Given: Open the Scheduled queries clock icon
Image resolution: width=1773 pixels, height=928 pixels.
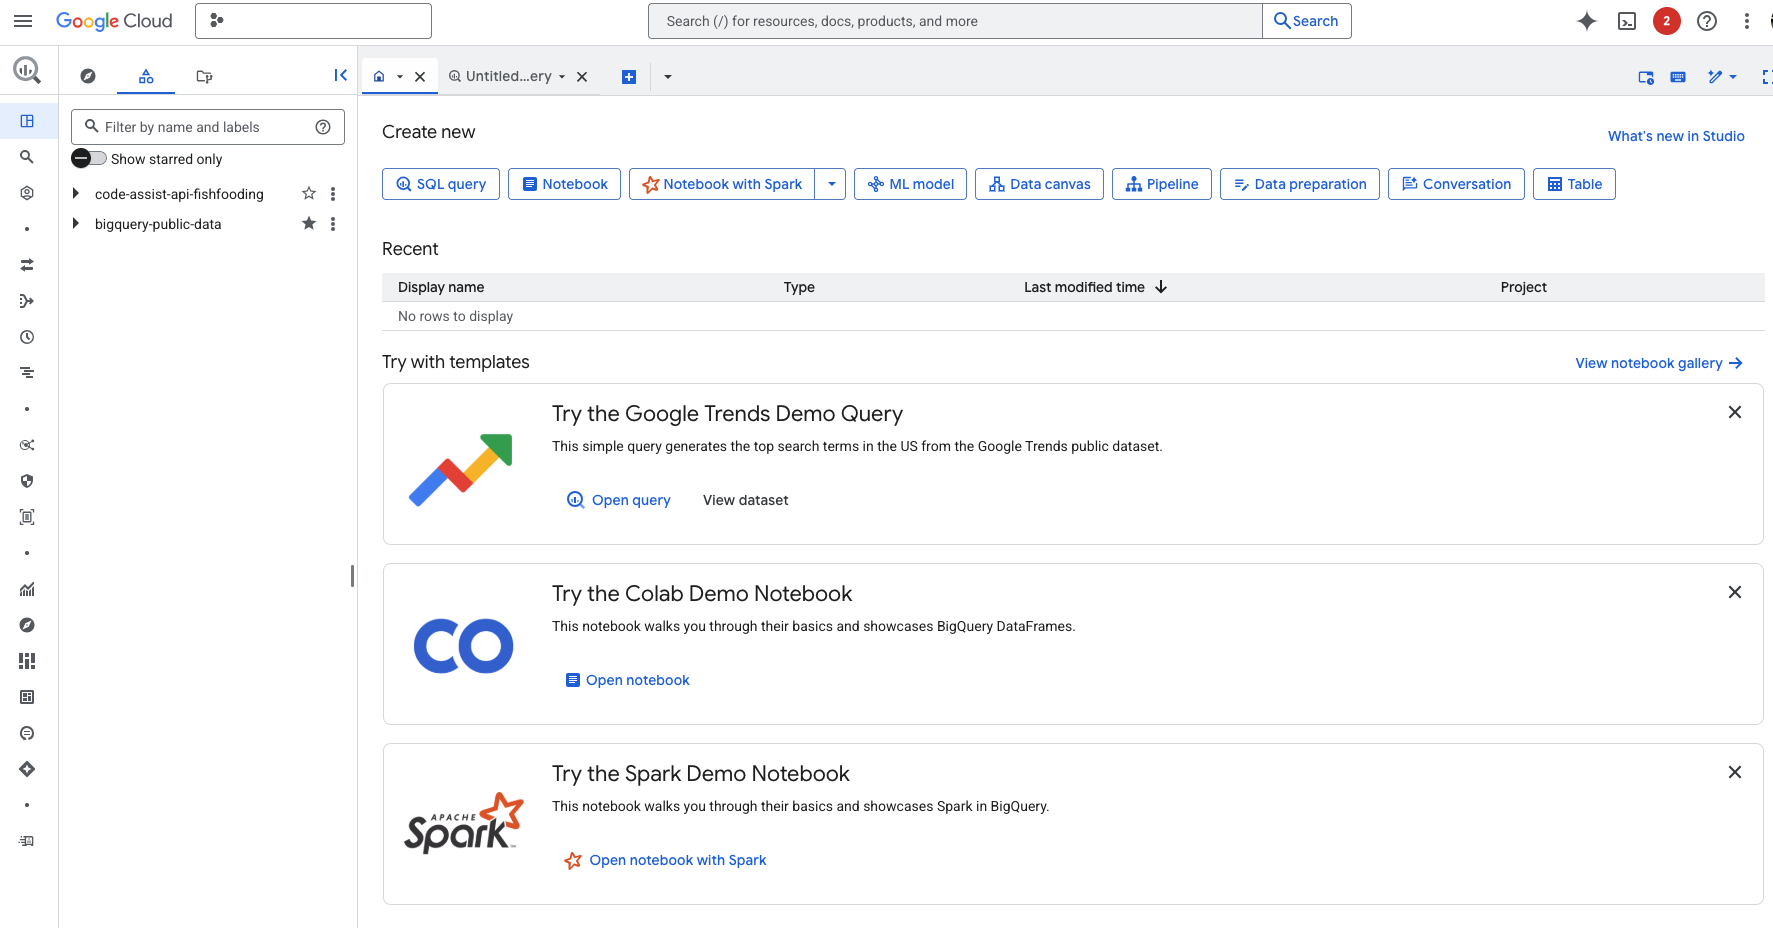Looking at the screenshot, I should (27, 337).
